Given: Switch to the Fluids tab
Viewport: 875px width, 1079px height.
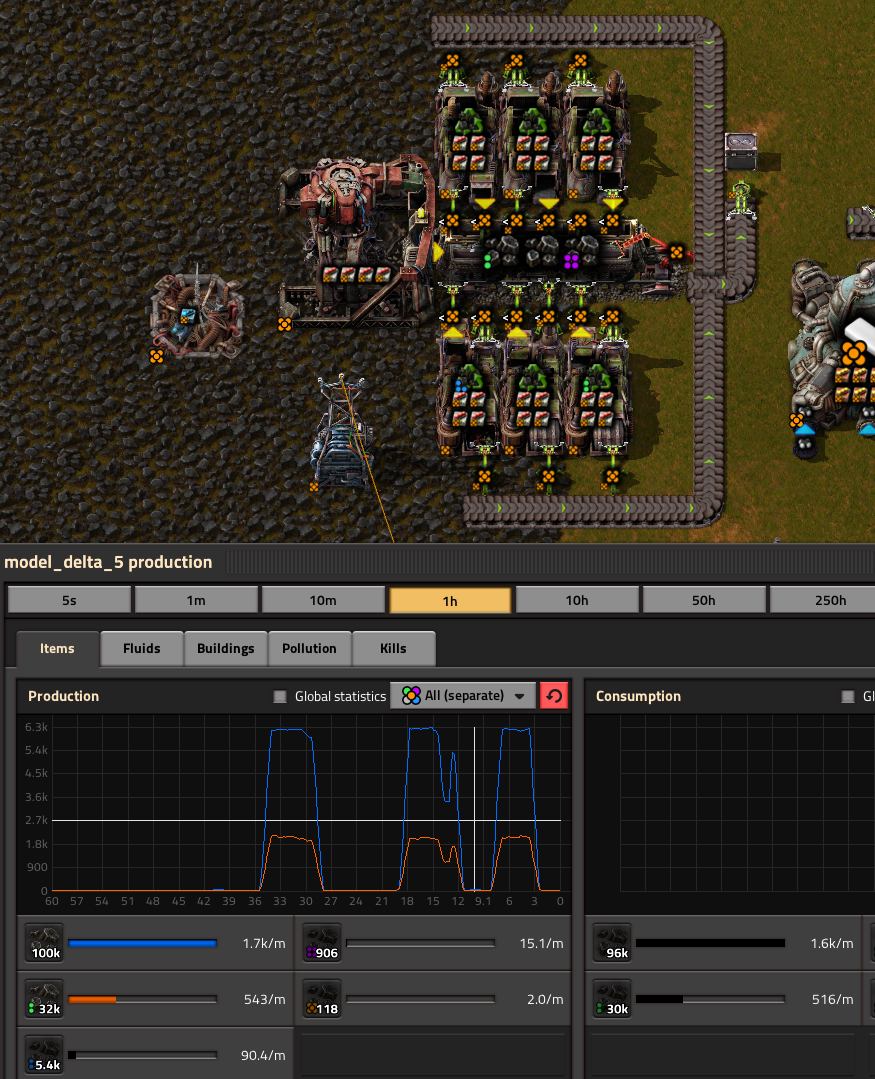Looking at the screenshot, I should [x=142, y=648].
